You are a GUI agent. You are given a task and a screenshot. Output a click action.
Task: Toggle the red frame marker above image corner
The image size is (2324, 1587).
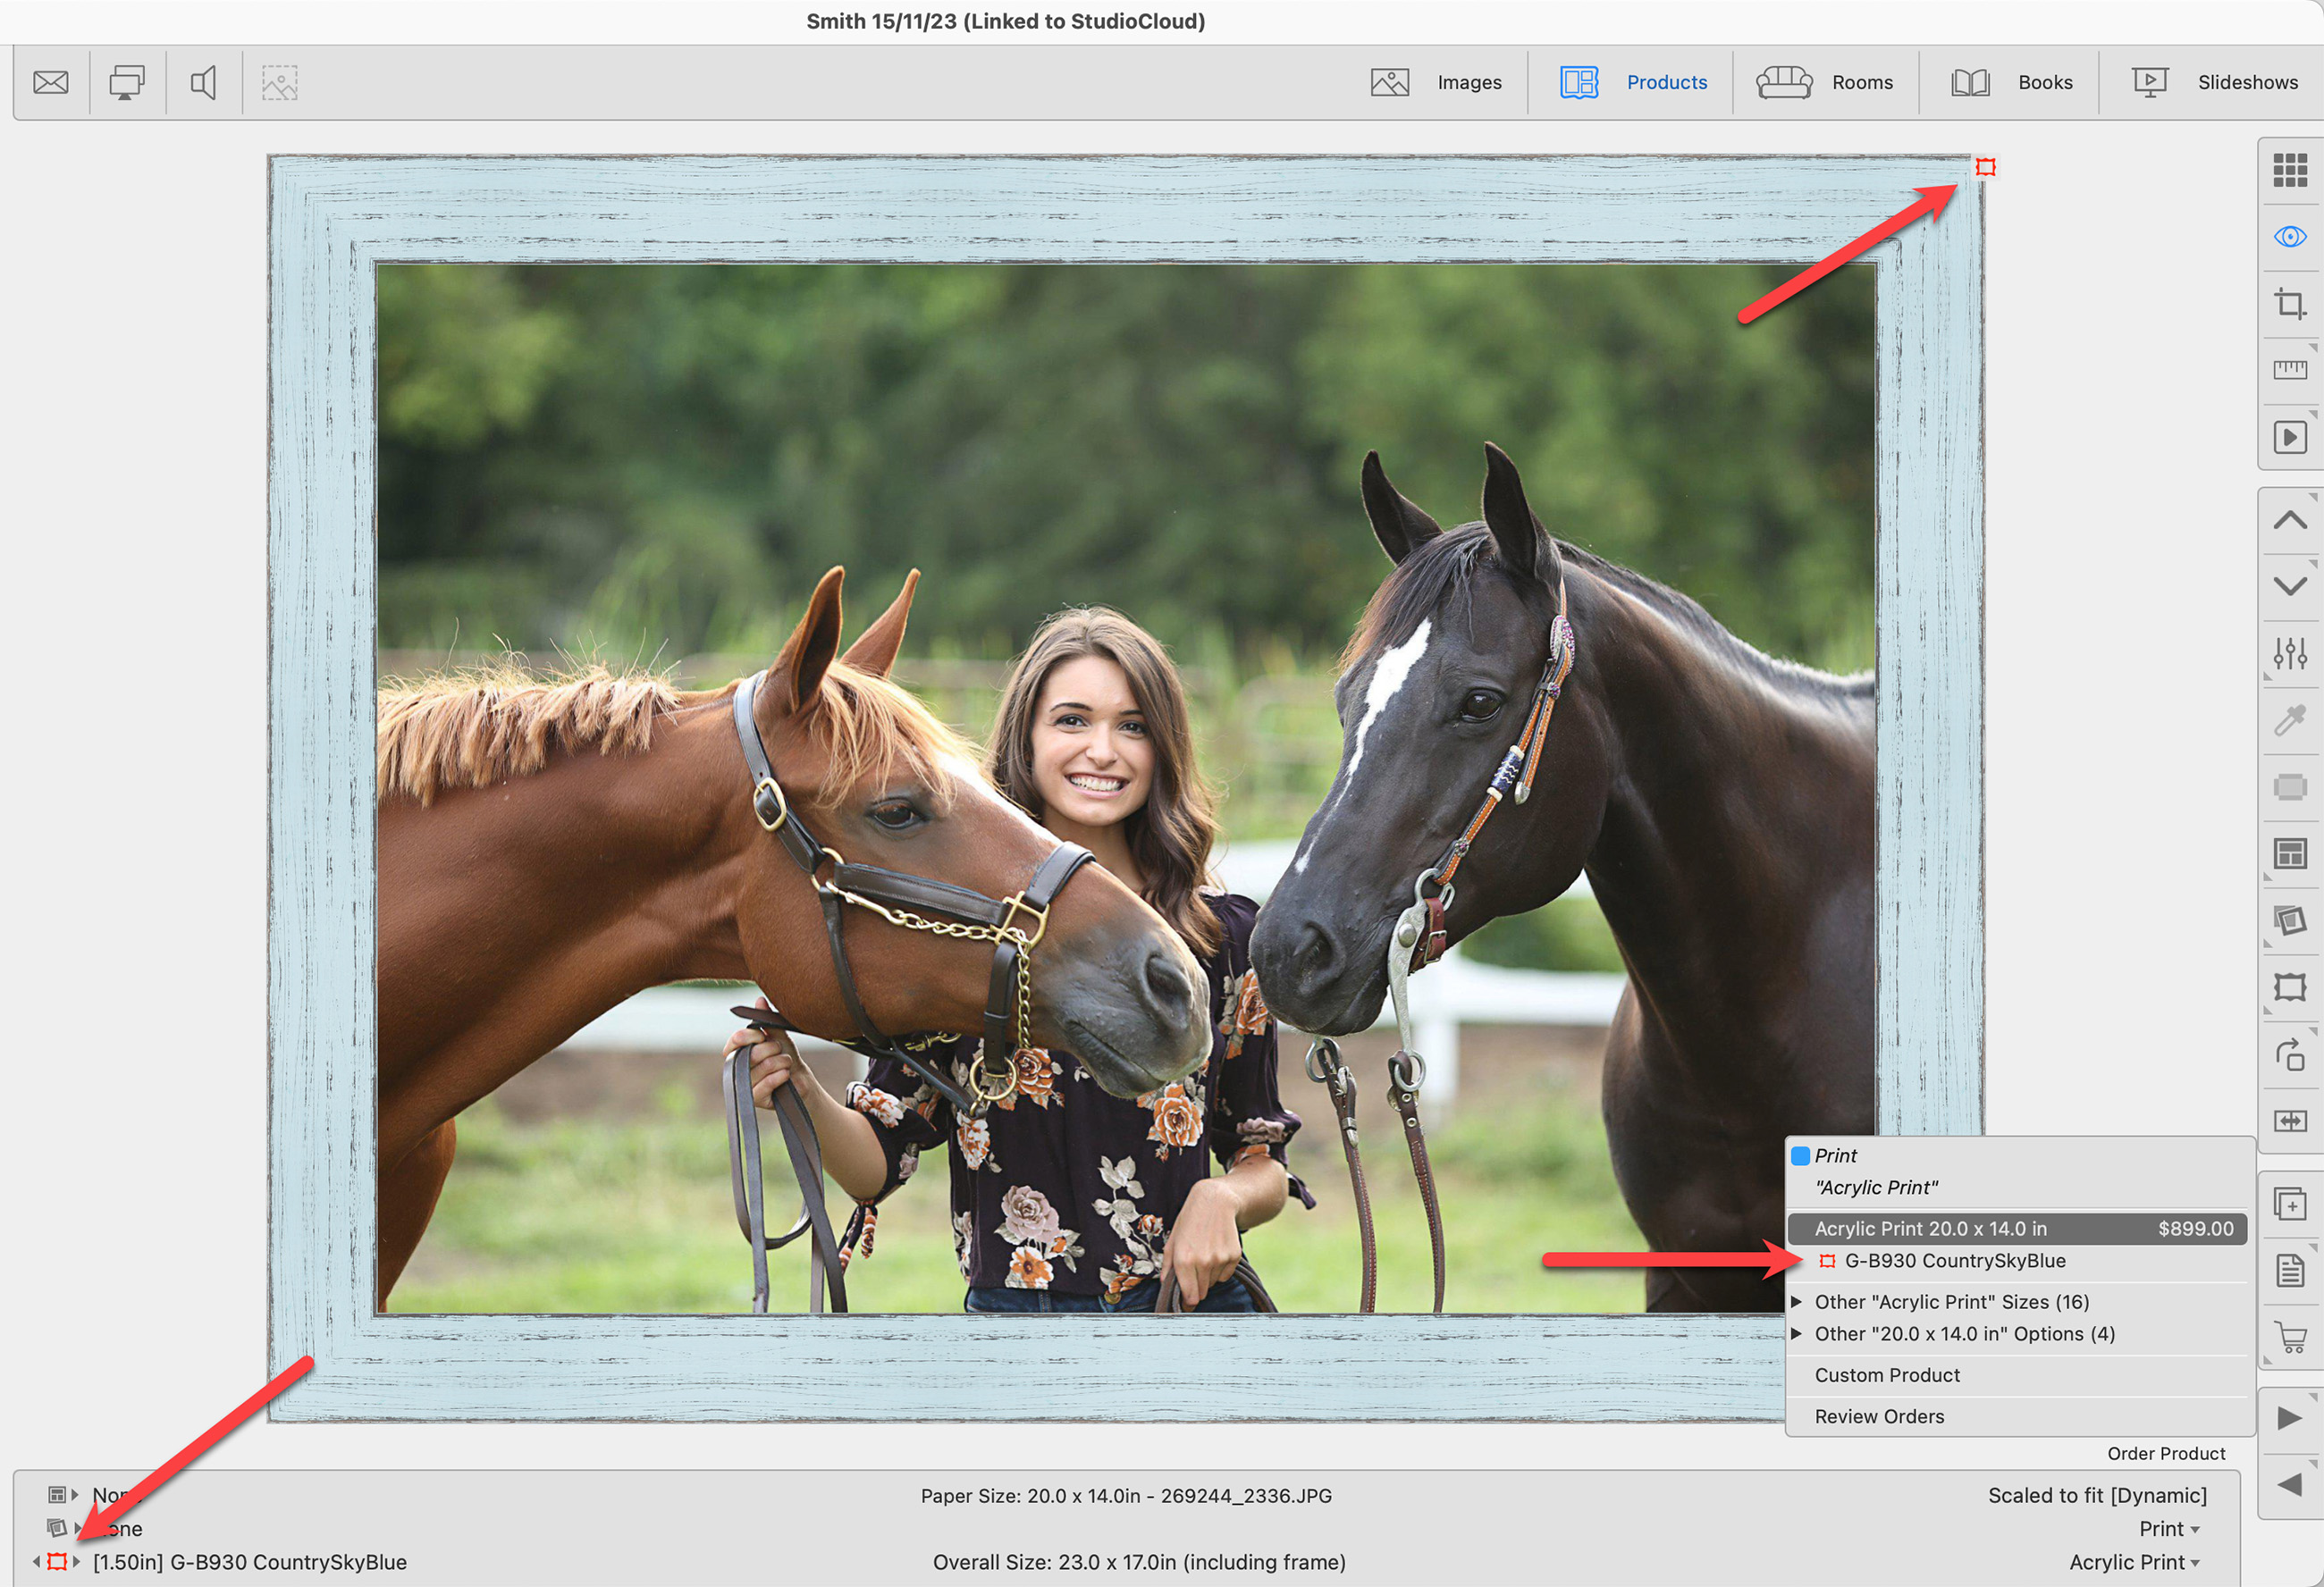click(1985, 167)
